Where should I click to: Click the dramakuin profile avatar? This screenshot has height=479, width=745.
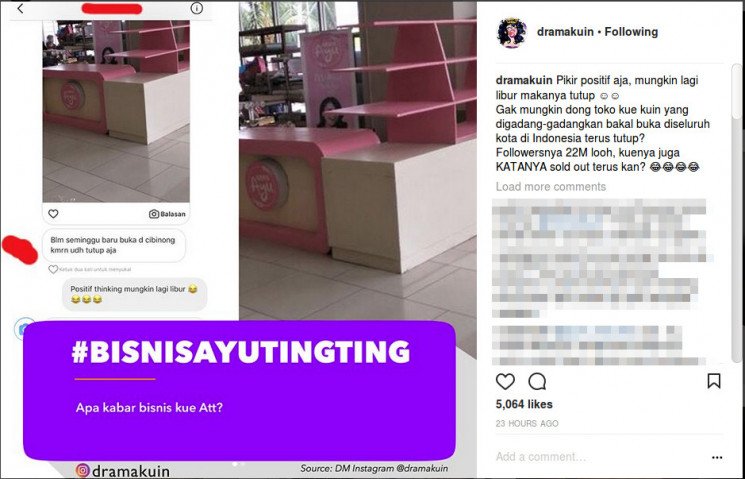512,33
